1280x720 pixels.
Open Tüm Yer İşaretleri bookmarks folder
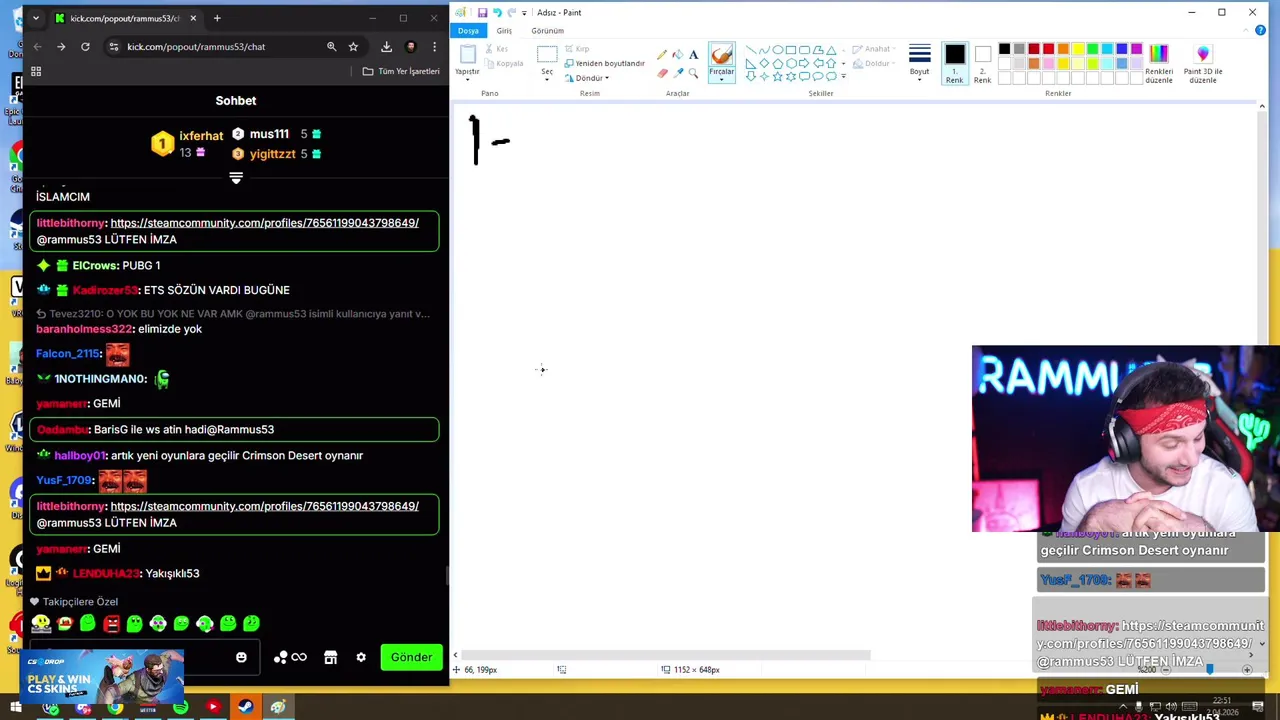(401, 71)
